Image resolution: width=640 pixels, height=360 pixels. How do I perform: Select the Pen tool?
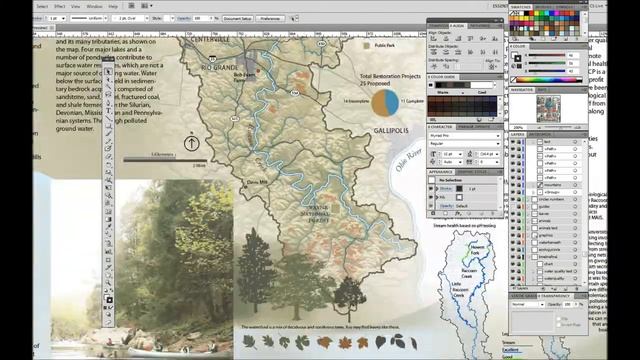[108, 103]
